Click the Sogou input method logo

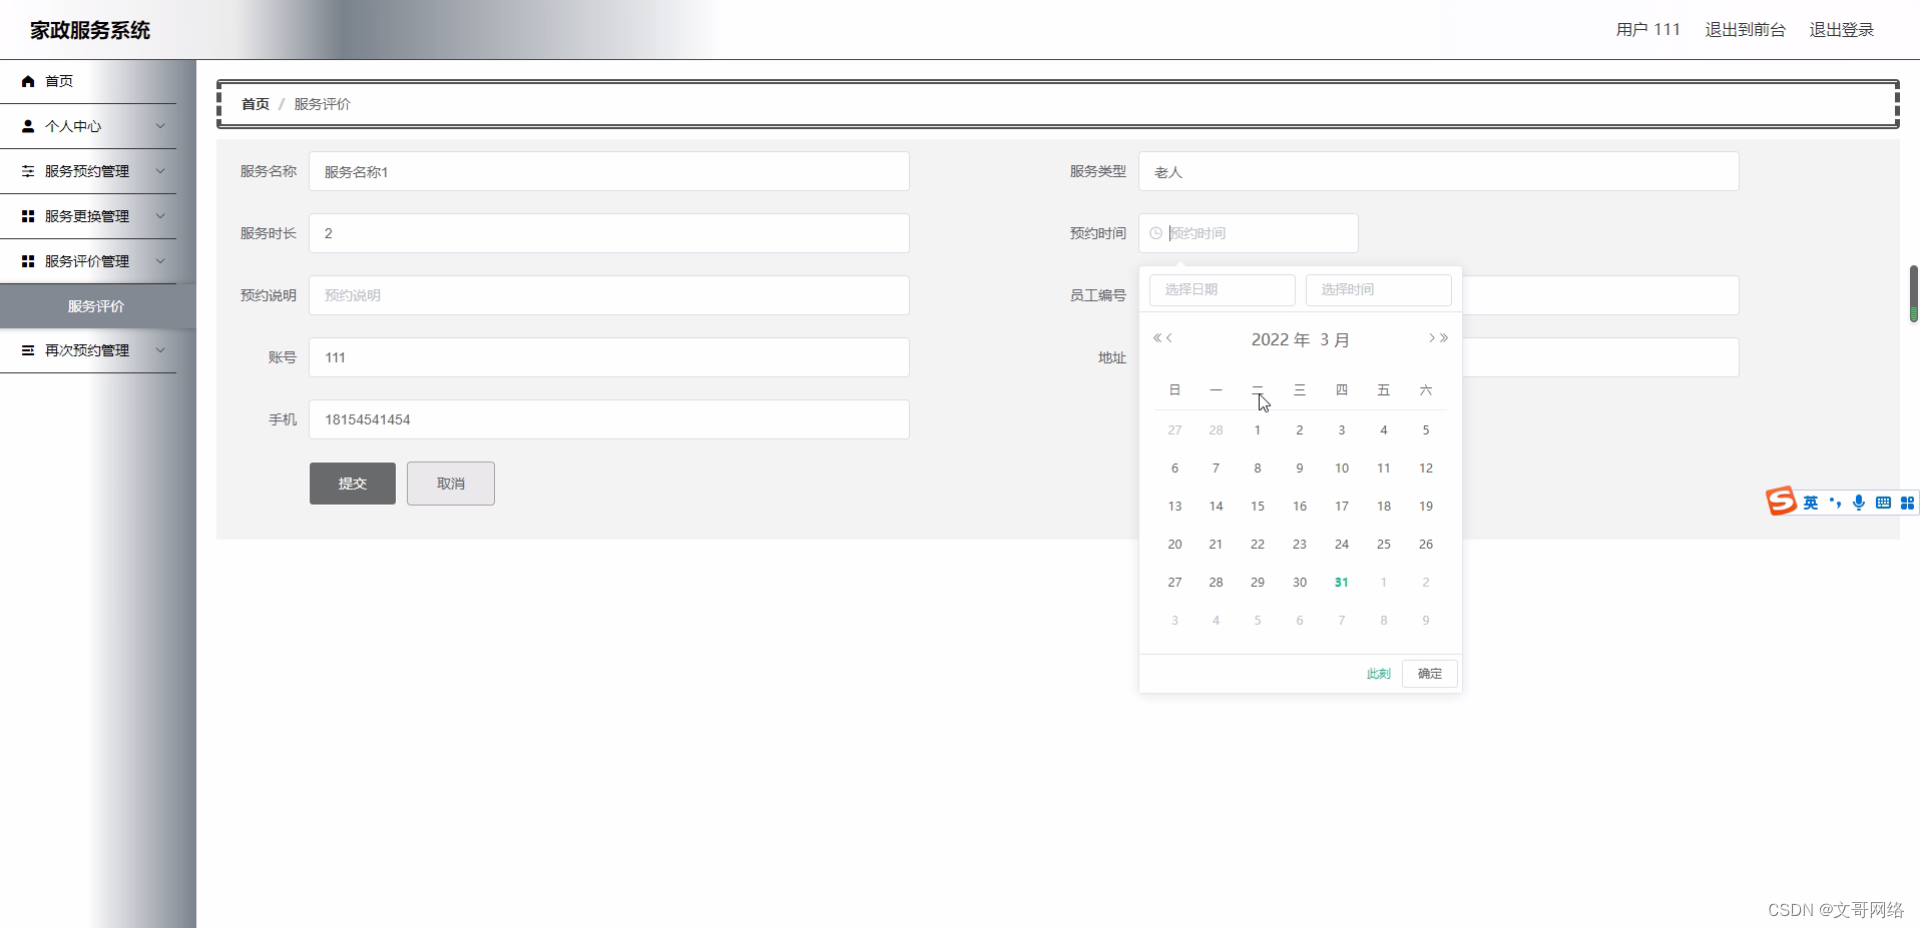click(1782, 501)
